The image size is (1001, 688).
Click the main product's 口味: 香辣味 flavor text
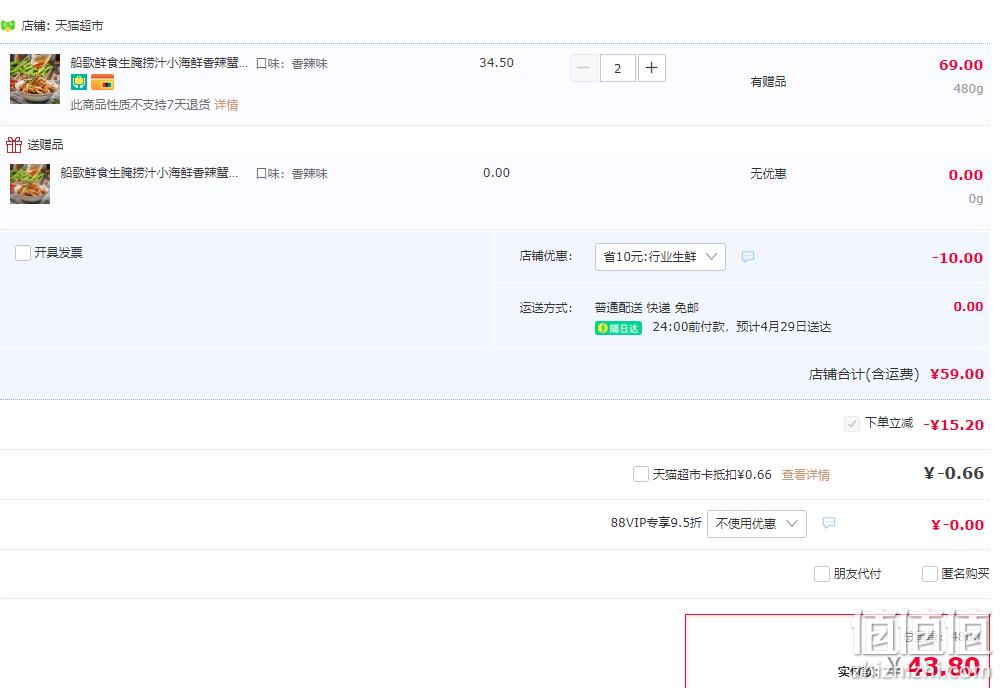coord(292,64)
